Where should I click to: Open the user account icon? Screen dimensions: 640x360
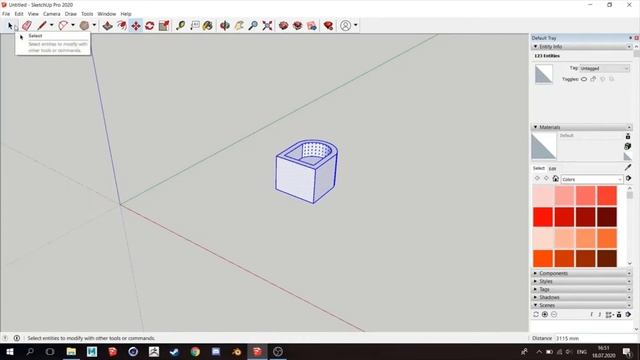pos(345,26)
